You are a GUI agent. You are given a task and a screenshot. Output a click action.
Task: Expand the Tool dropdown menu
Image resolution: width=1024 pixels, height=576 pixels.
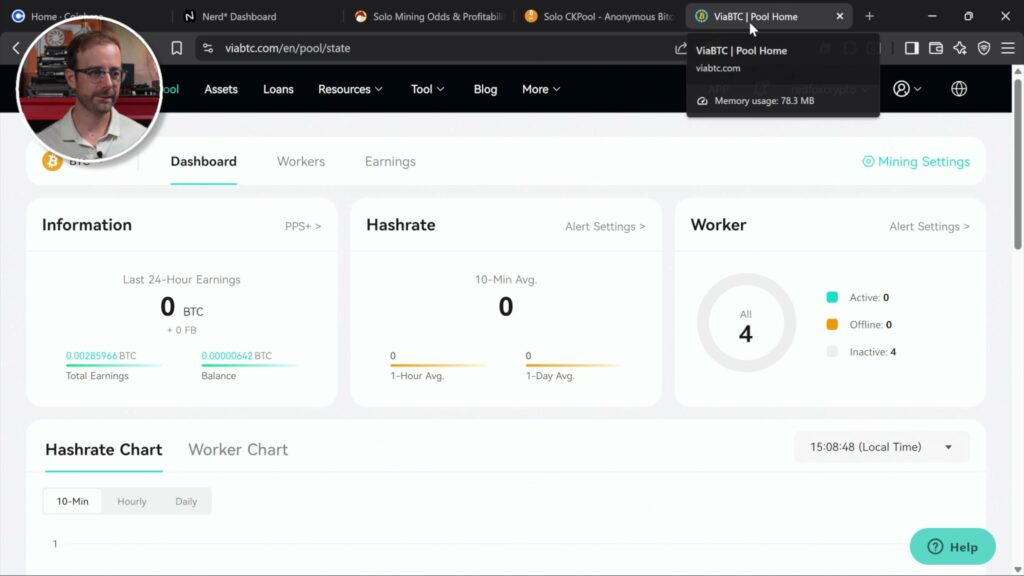[427, 89]
